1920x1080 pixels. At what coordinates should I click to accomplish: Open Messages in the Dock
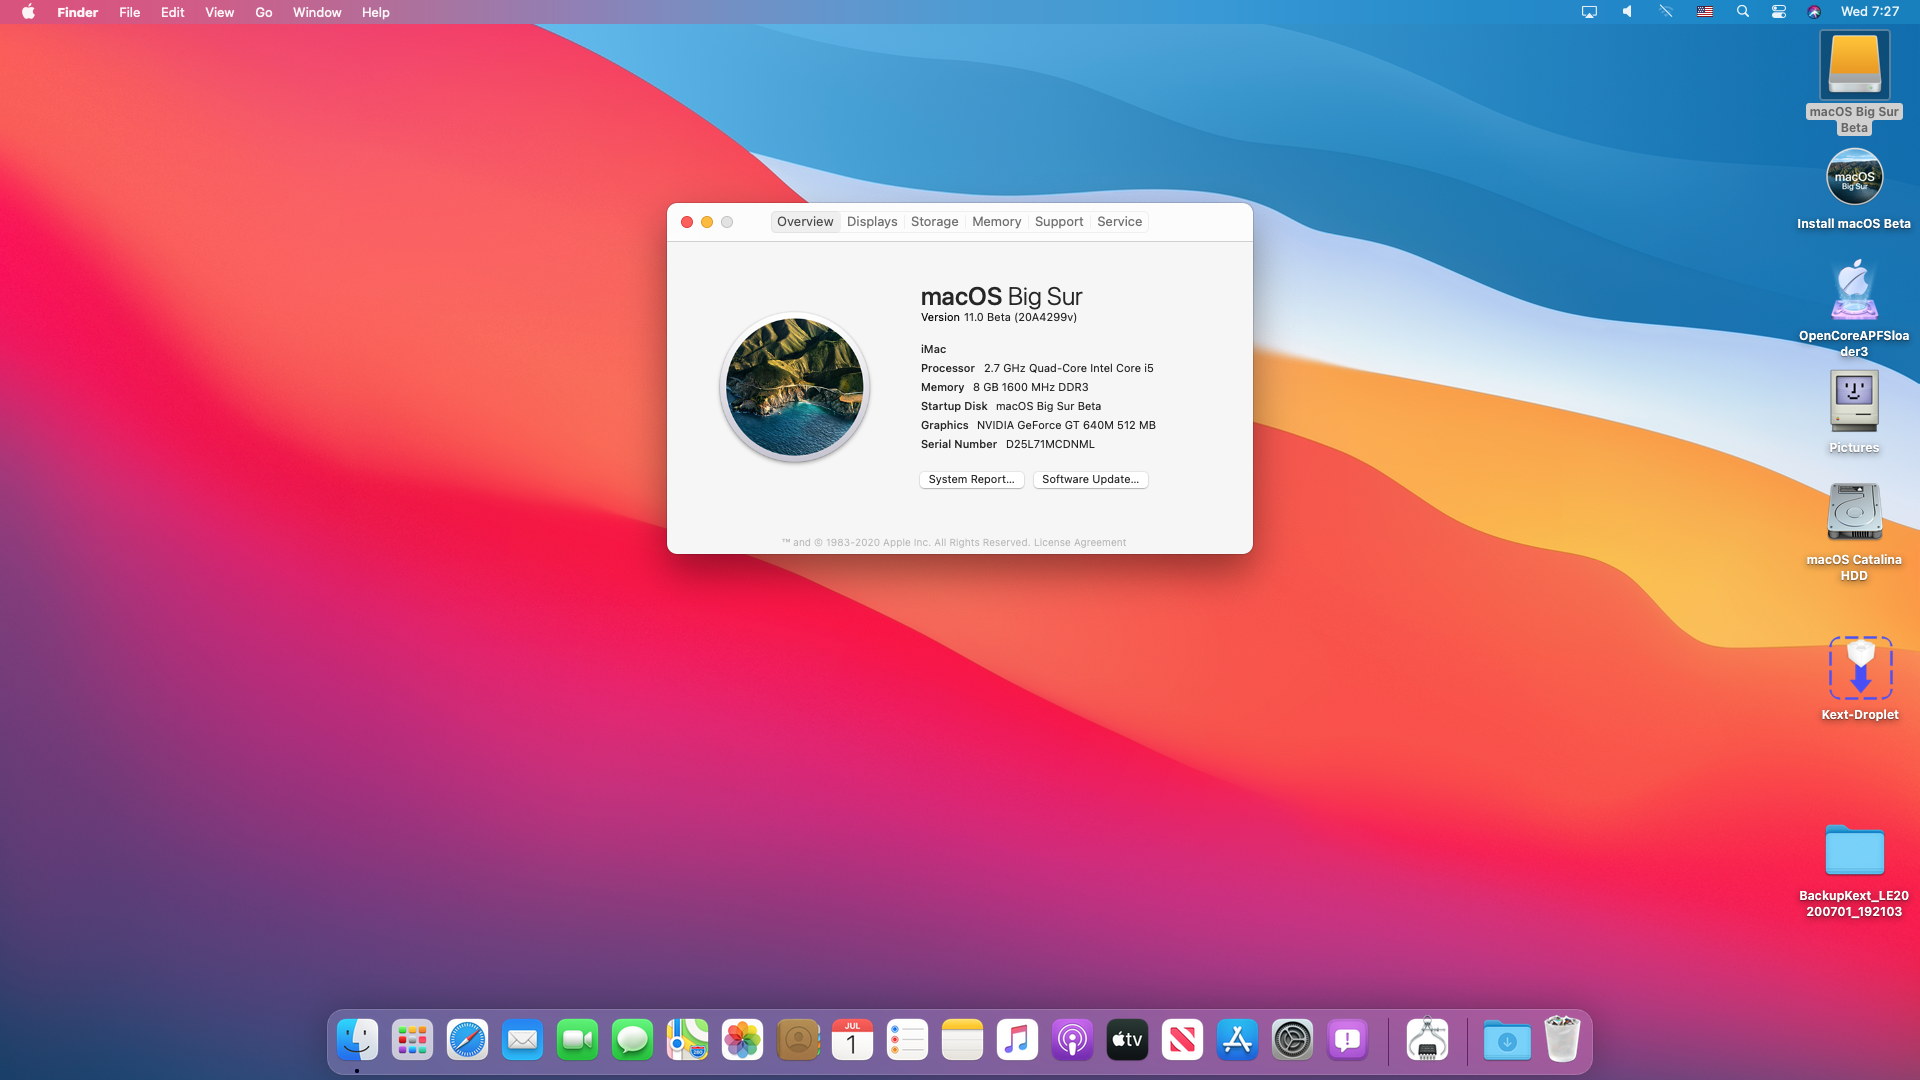(x=632, y=1041)
